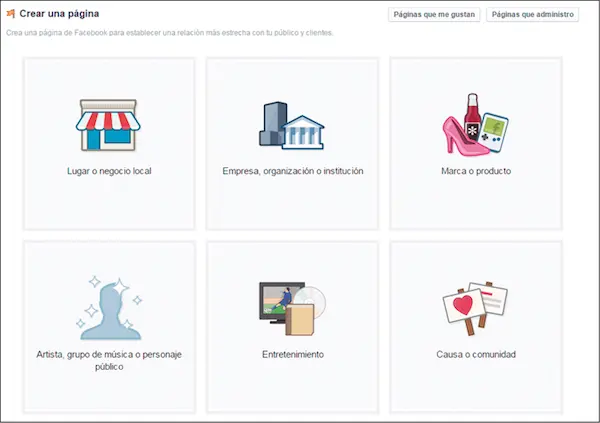
Task: Choose the shoe, bottle and gadget icon
Action: click(476, 125)
